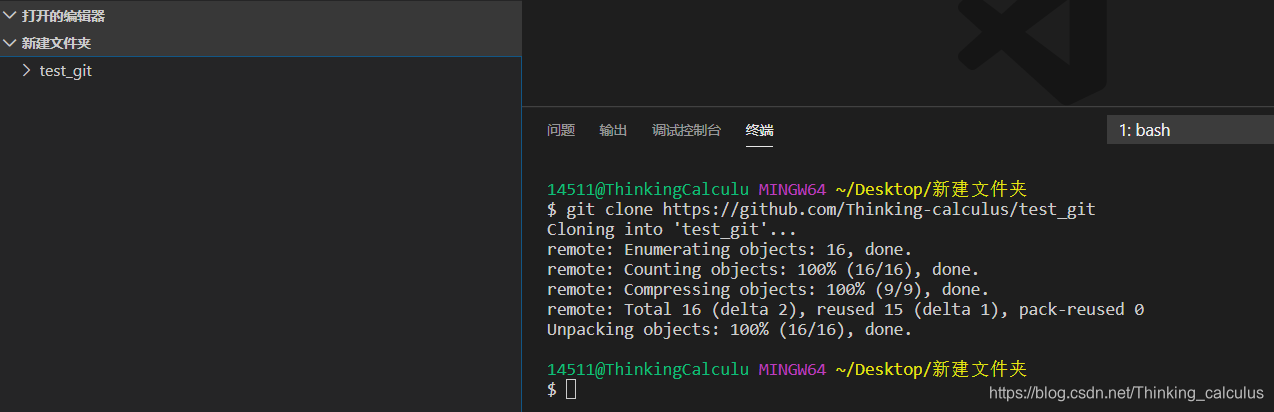
Task: Click the first 14511@ThinkingCalculu prompt text
Action: pyautogui.click(x=647, y=189)
